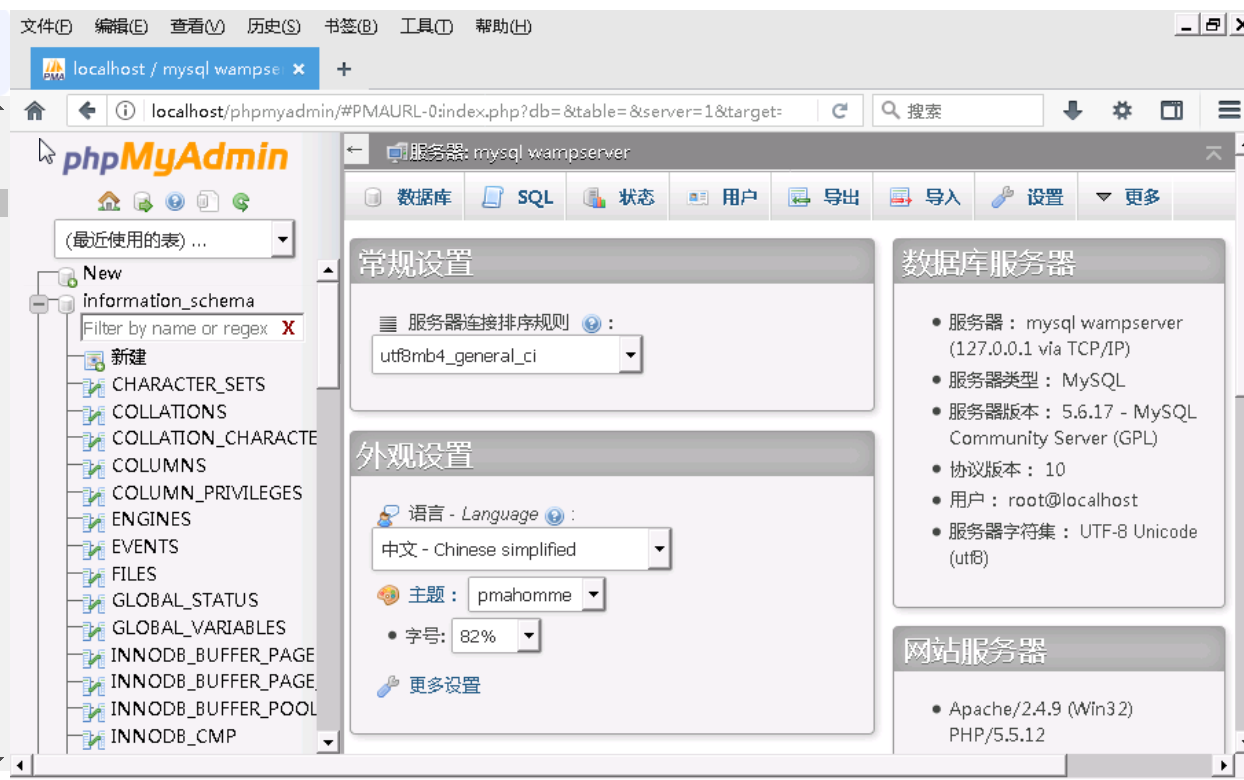Open the 历史(S) menu

(274, 26)
